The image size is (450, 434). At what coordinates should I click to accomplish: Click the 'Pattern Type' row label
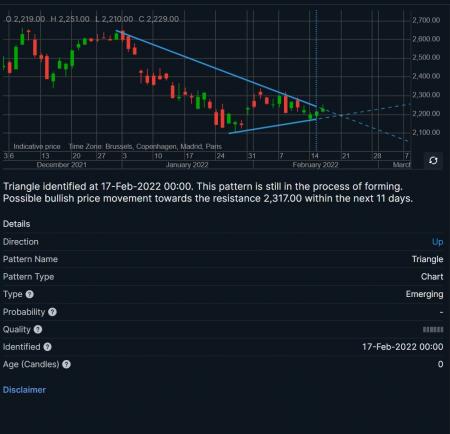click(x=28, y=277)
